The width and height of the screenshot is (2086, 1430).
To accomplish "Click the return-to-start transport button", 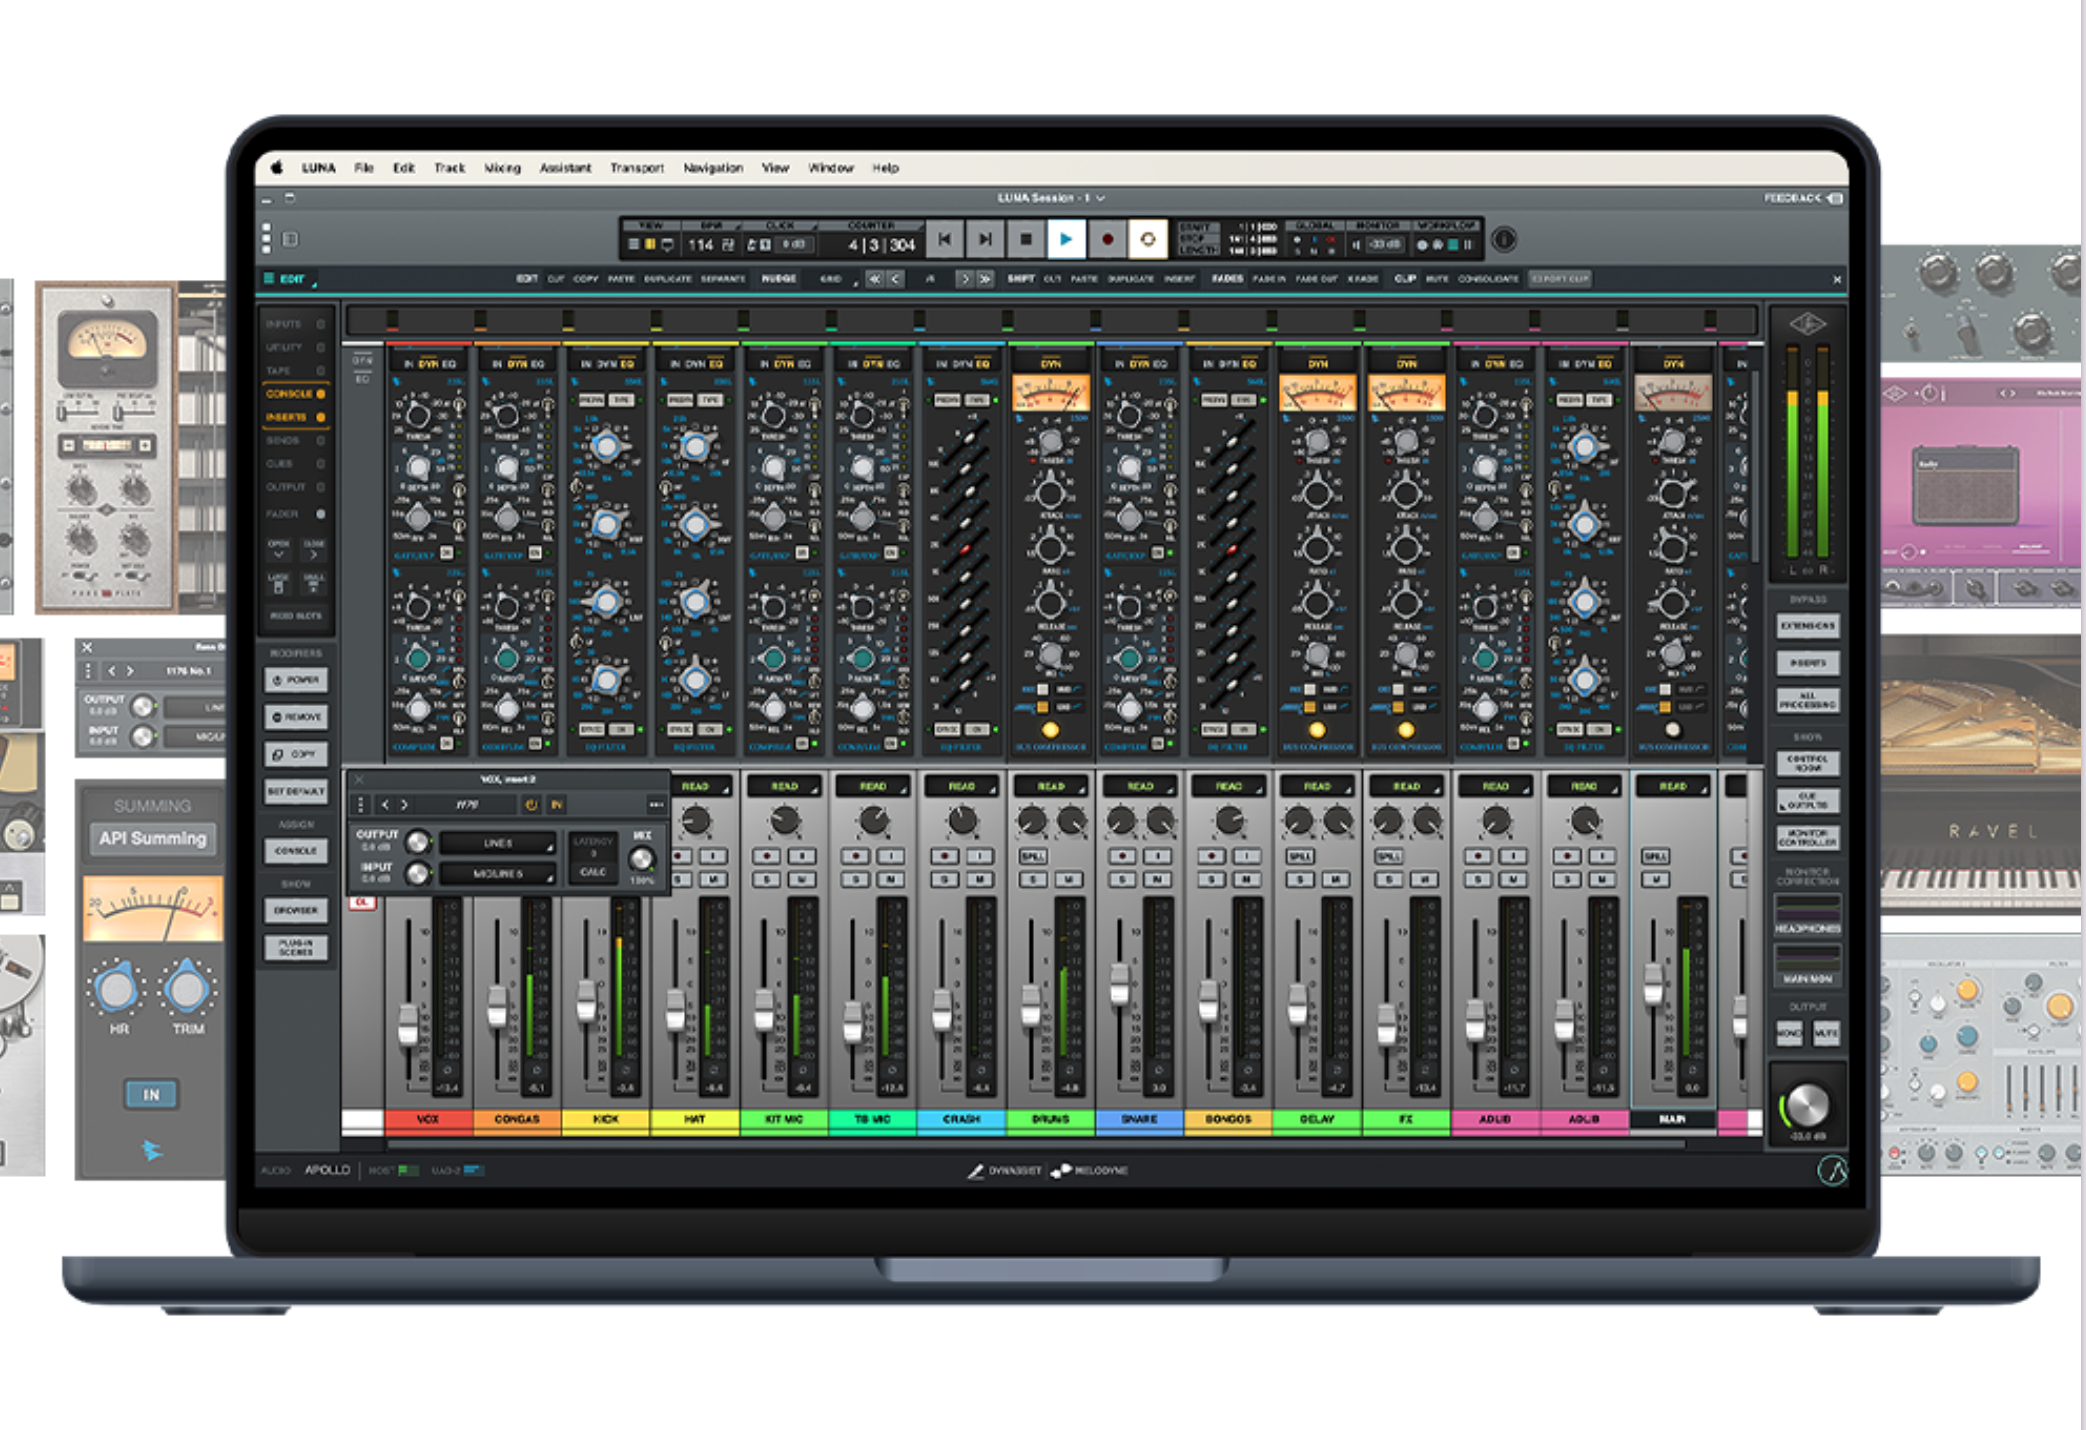I will [x=944, y=240].
